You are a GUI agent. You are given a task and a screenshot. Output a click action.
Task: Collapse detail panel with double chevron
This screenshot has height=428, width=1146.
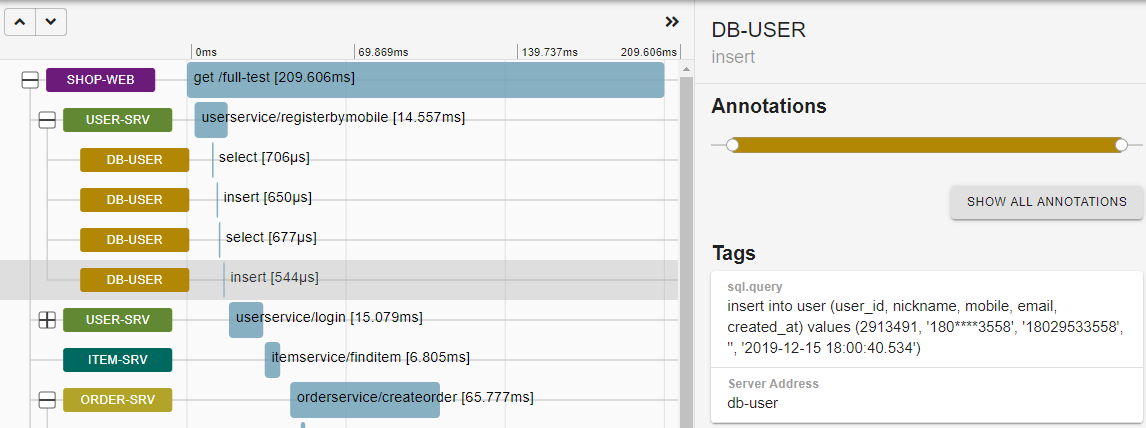(672, 22)
